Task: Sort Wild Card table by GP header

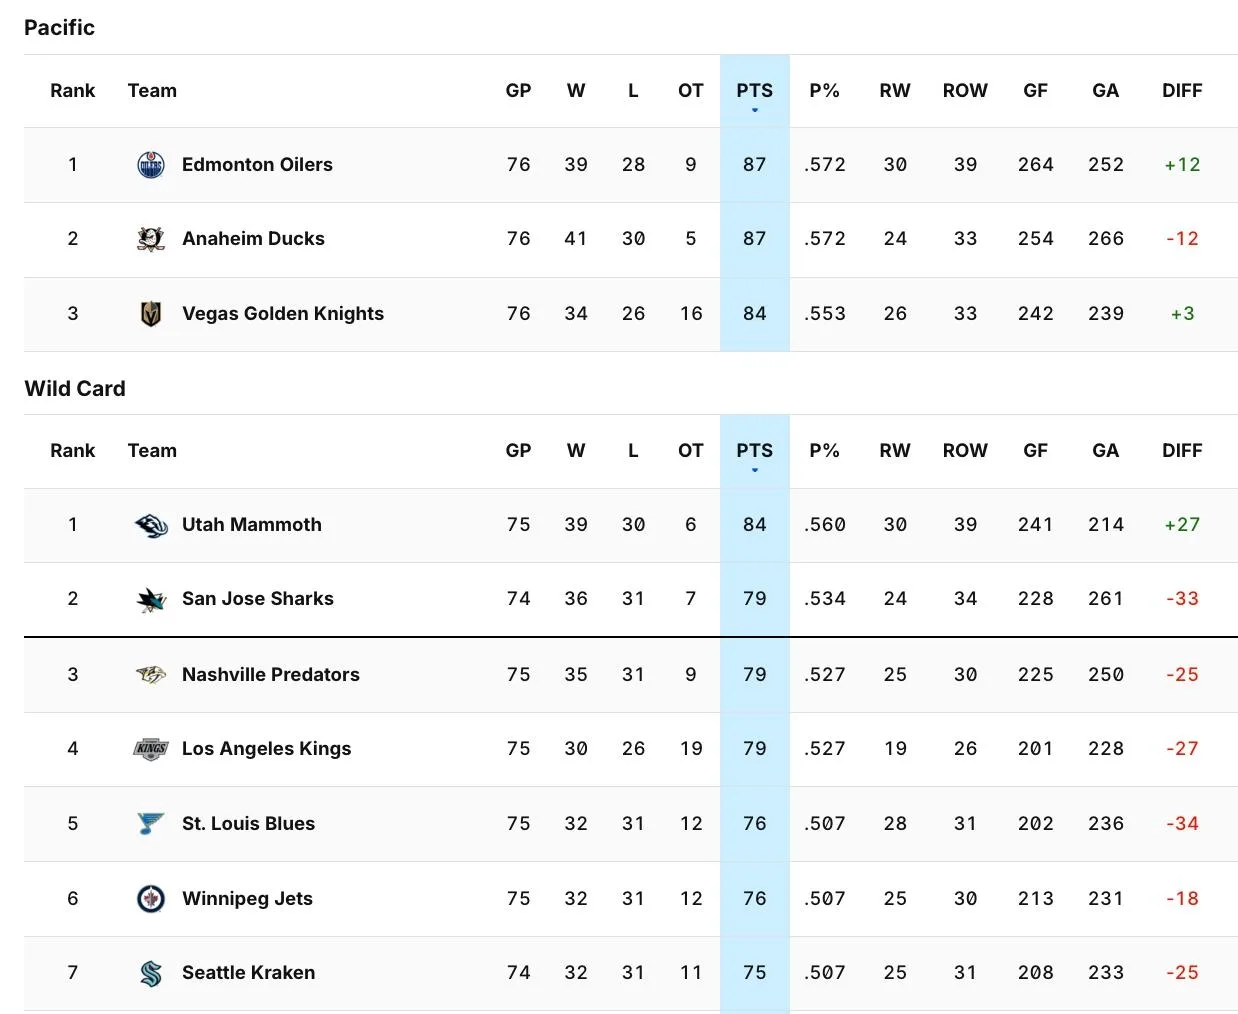Action: [518, 451]
